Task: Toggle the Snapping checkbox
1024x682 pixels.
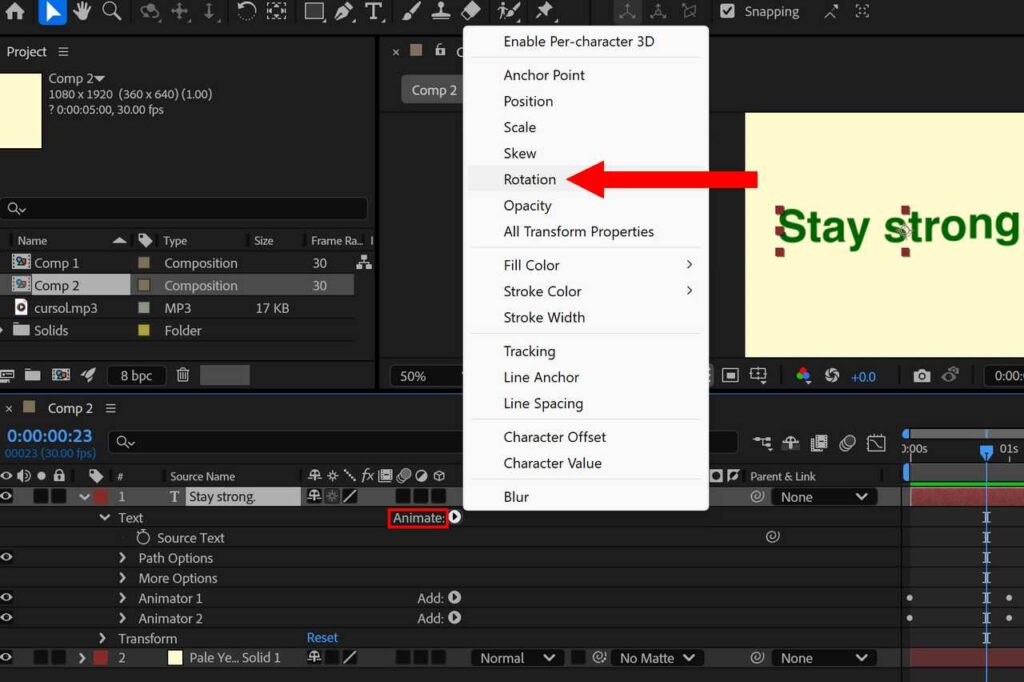Action: pyautogui.click(x=727, y=11)
